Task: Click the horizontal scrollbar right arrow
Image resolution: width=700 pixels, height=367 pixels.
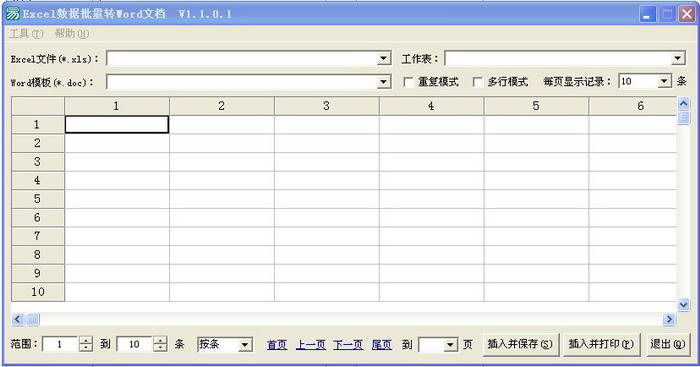Action: point(669,319)
